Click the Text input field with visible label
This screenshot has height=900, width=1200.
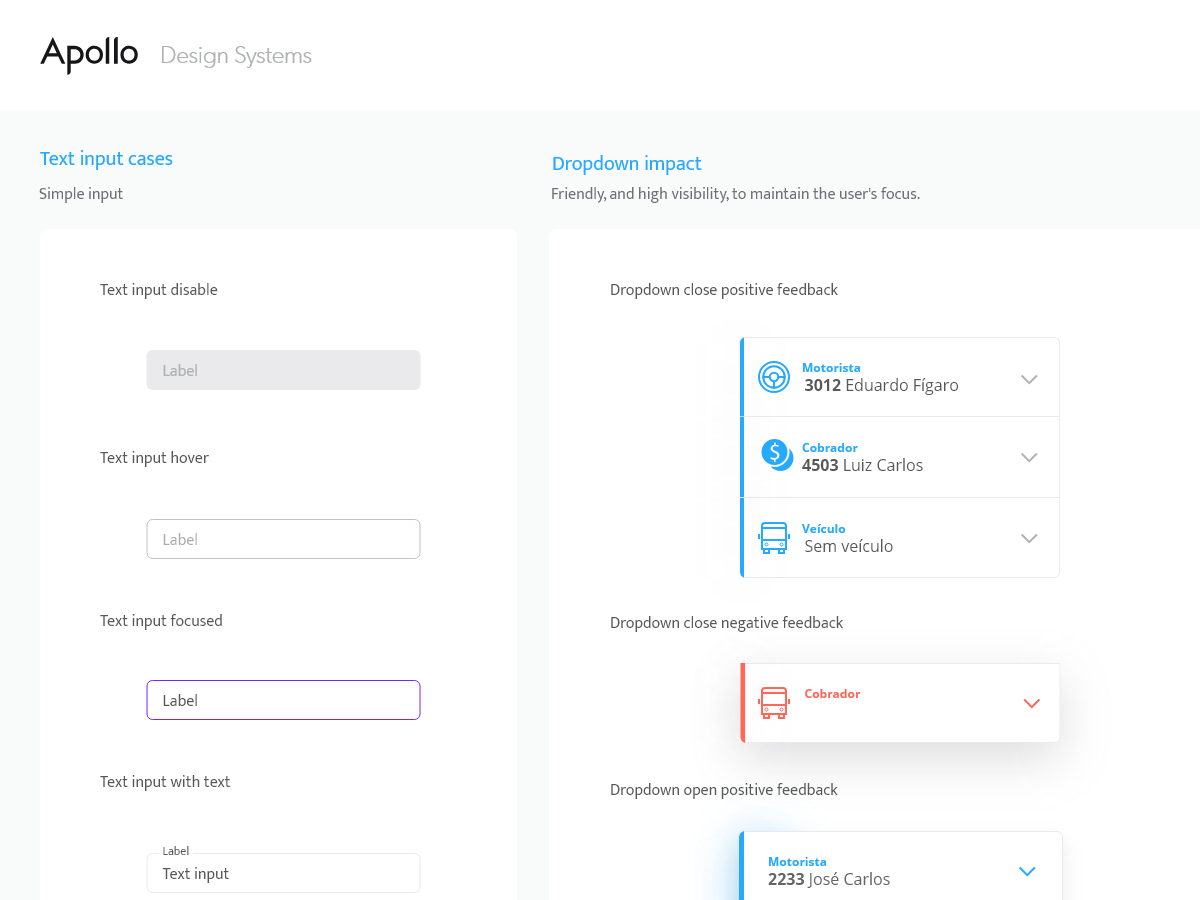click(283, 873)
